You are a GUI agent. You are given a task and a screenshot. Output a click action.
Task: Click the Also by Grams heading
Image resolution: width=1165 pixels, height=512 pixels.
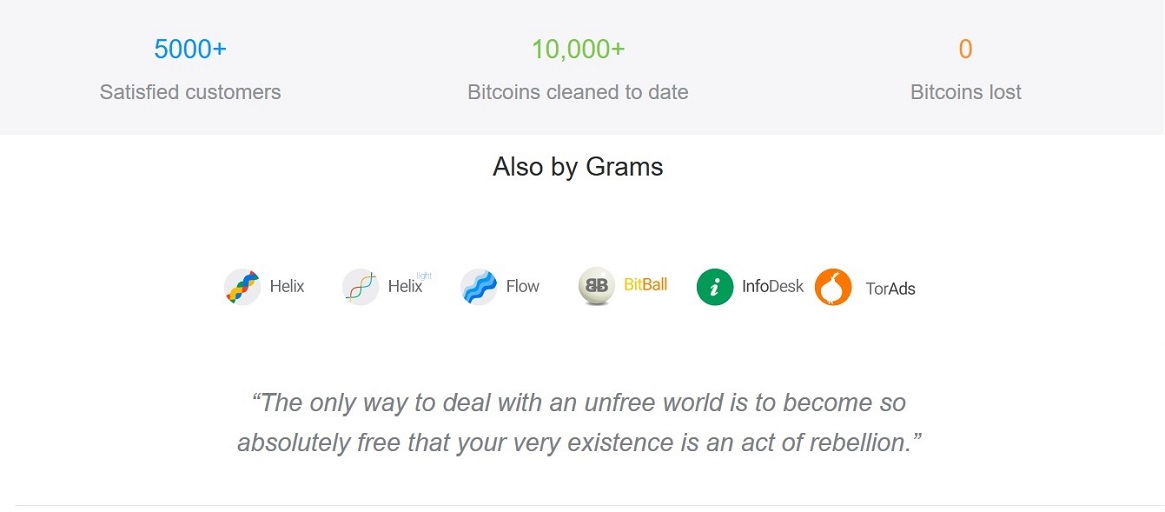578,167
